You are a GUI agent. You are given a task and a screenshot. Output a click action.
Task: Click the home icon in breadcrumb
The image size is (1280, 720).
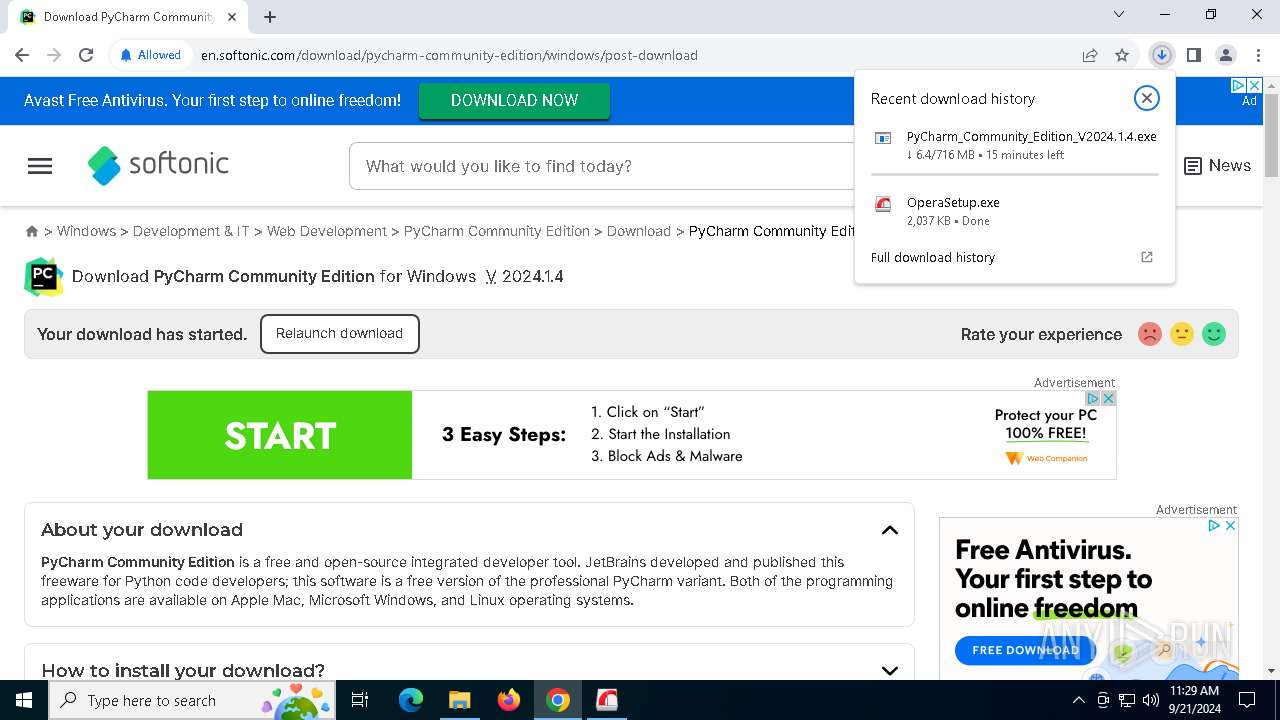(x=32, y=231)
